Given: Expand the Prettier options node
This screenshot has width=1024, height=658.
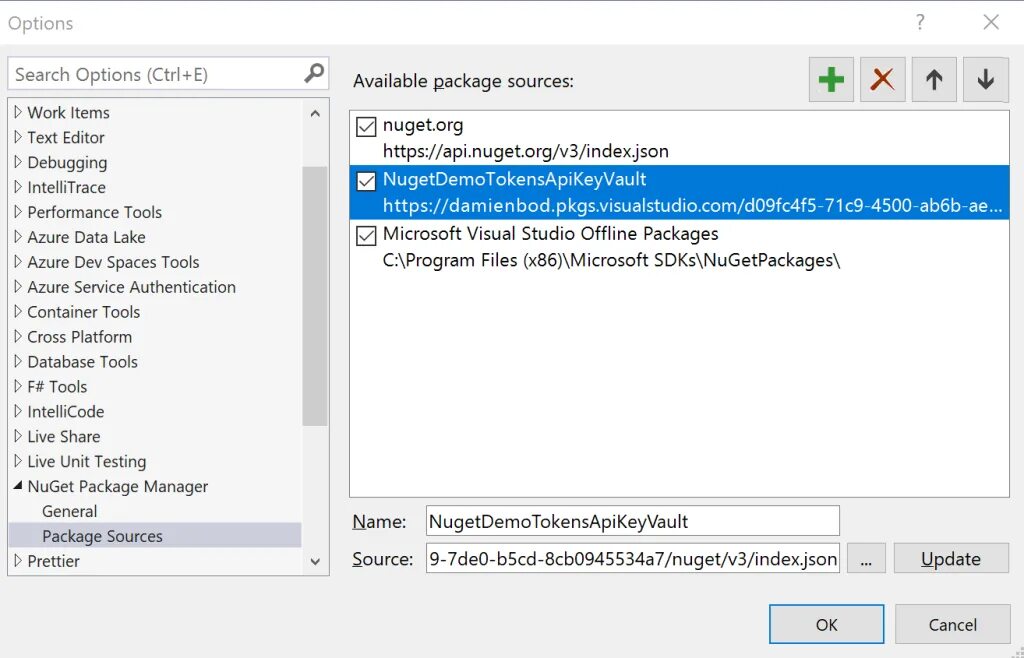Looking at the screenshot, I should [18, 561].
